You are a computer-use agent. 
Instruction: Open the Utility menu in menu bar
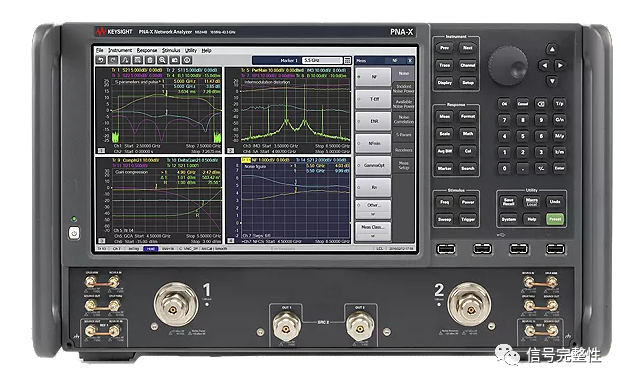[191, 50]
